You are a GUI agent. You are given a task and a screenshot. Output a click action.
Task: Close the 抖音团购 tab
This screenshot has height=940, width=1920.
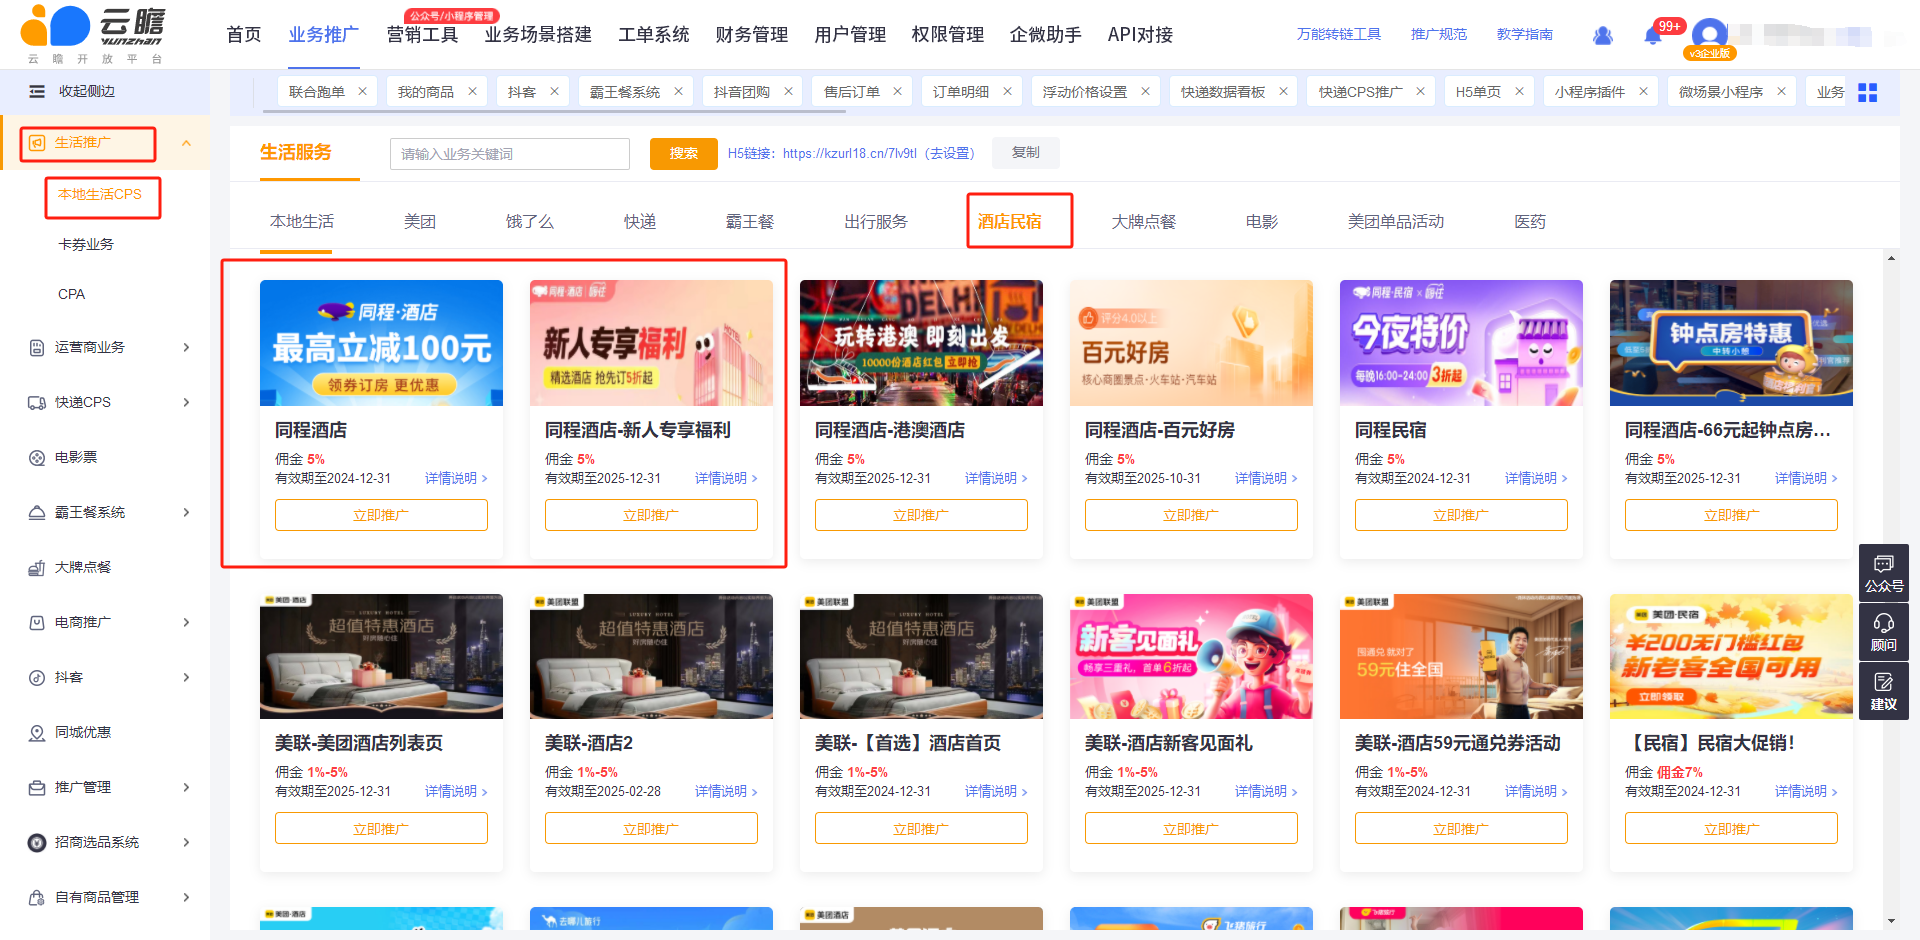[788, 92]
